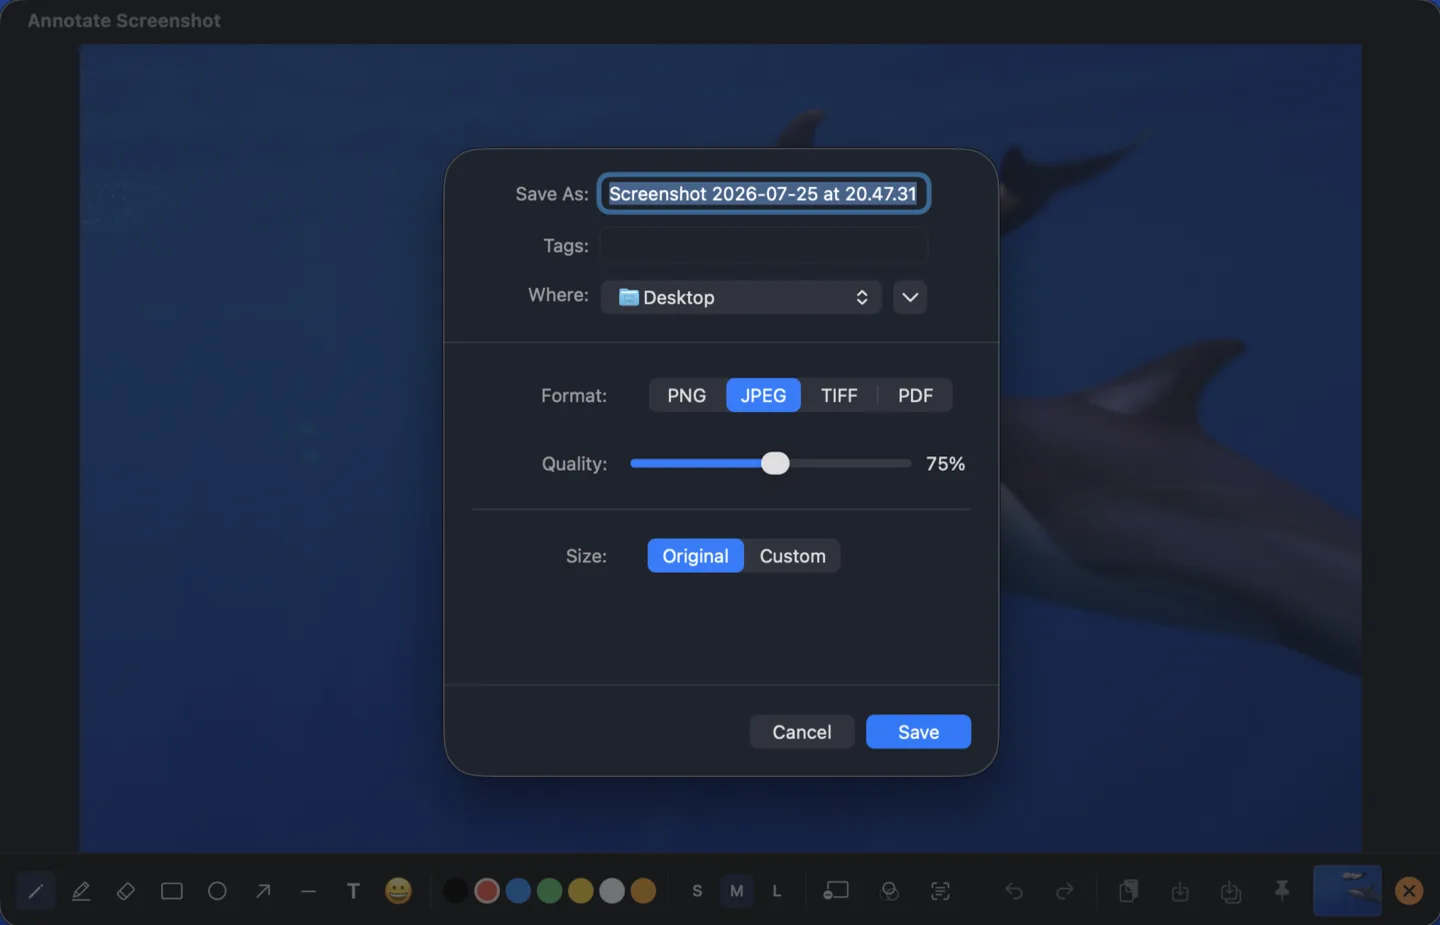The image size is (1440, 925).
Task: Select the eraser tool
Action: tap(126, 890)
